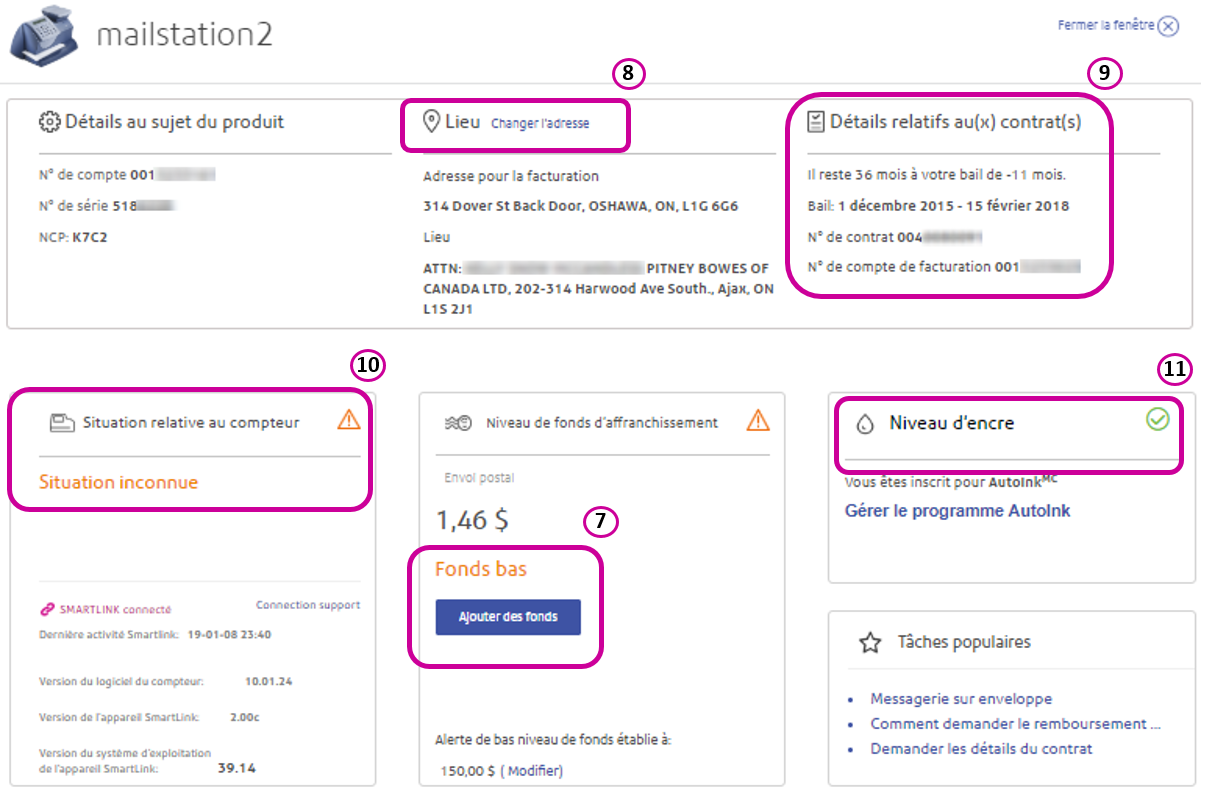Viewport: 1226px width, 796px height.
Task: Open the Demander les détails du contrat link
Action: pyautogui.click(x=981, y=749)
